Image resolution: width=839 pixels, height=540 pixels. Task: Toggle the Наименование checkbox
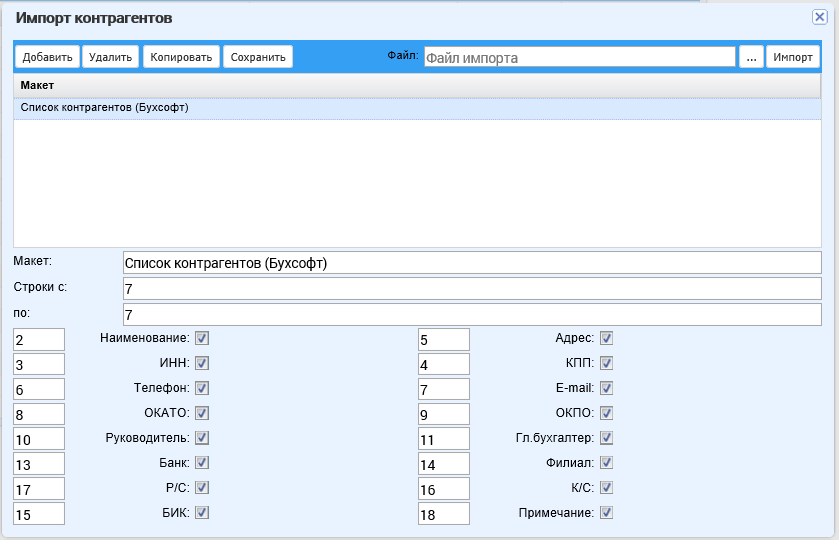(202, 338)
